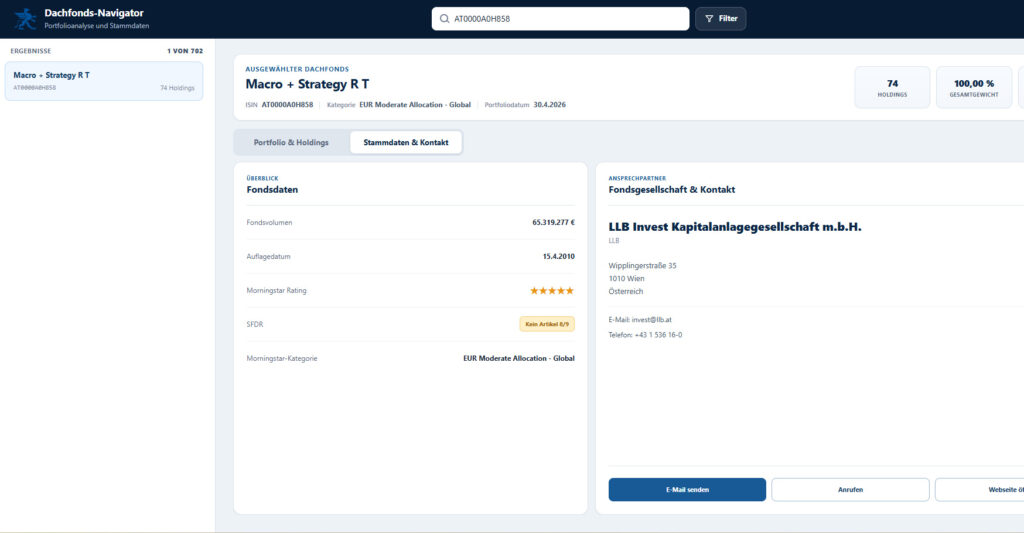Click the Kein Artikel 8/9 badge
The height and width of the screenshot is (533, 1024).
tap(547, 324)
